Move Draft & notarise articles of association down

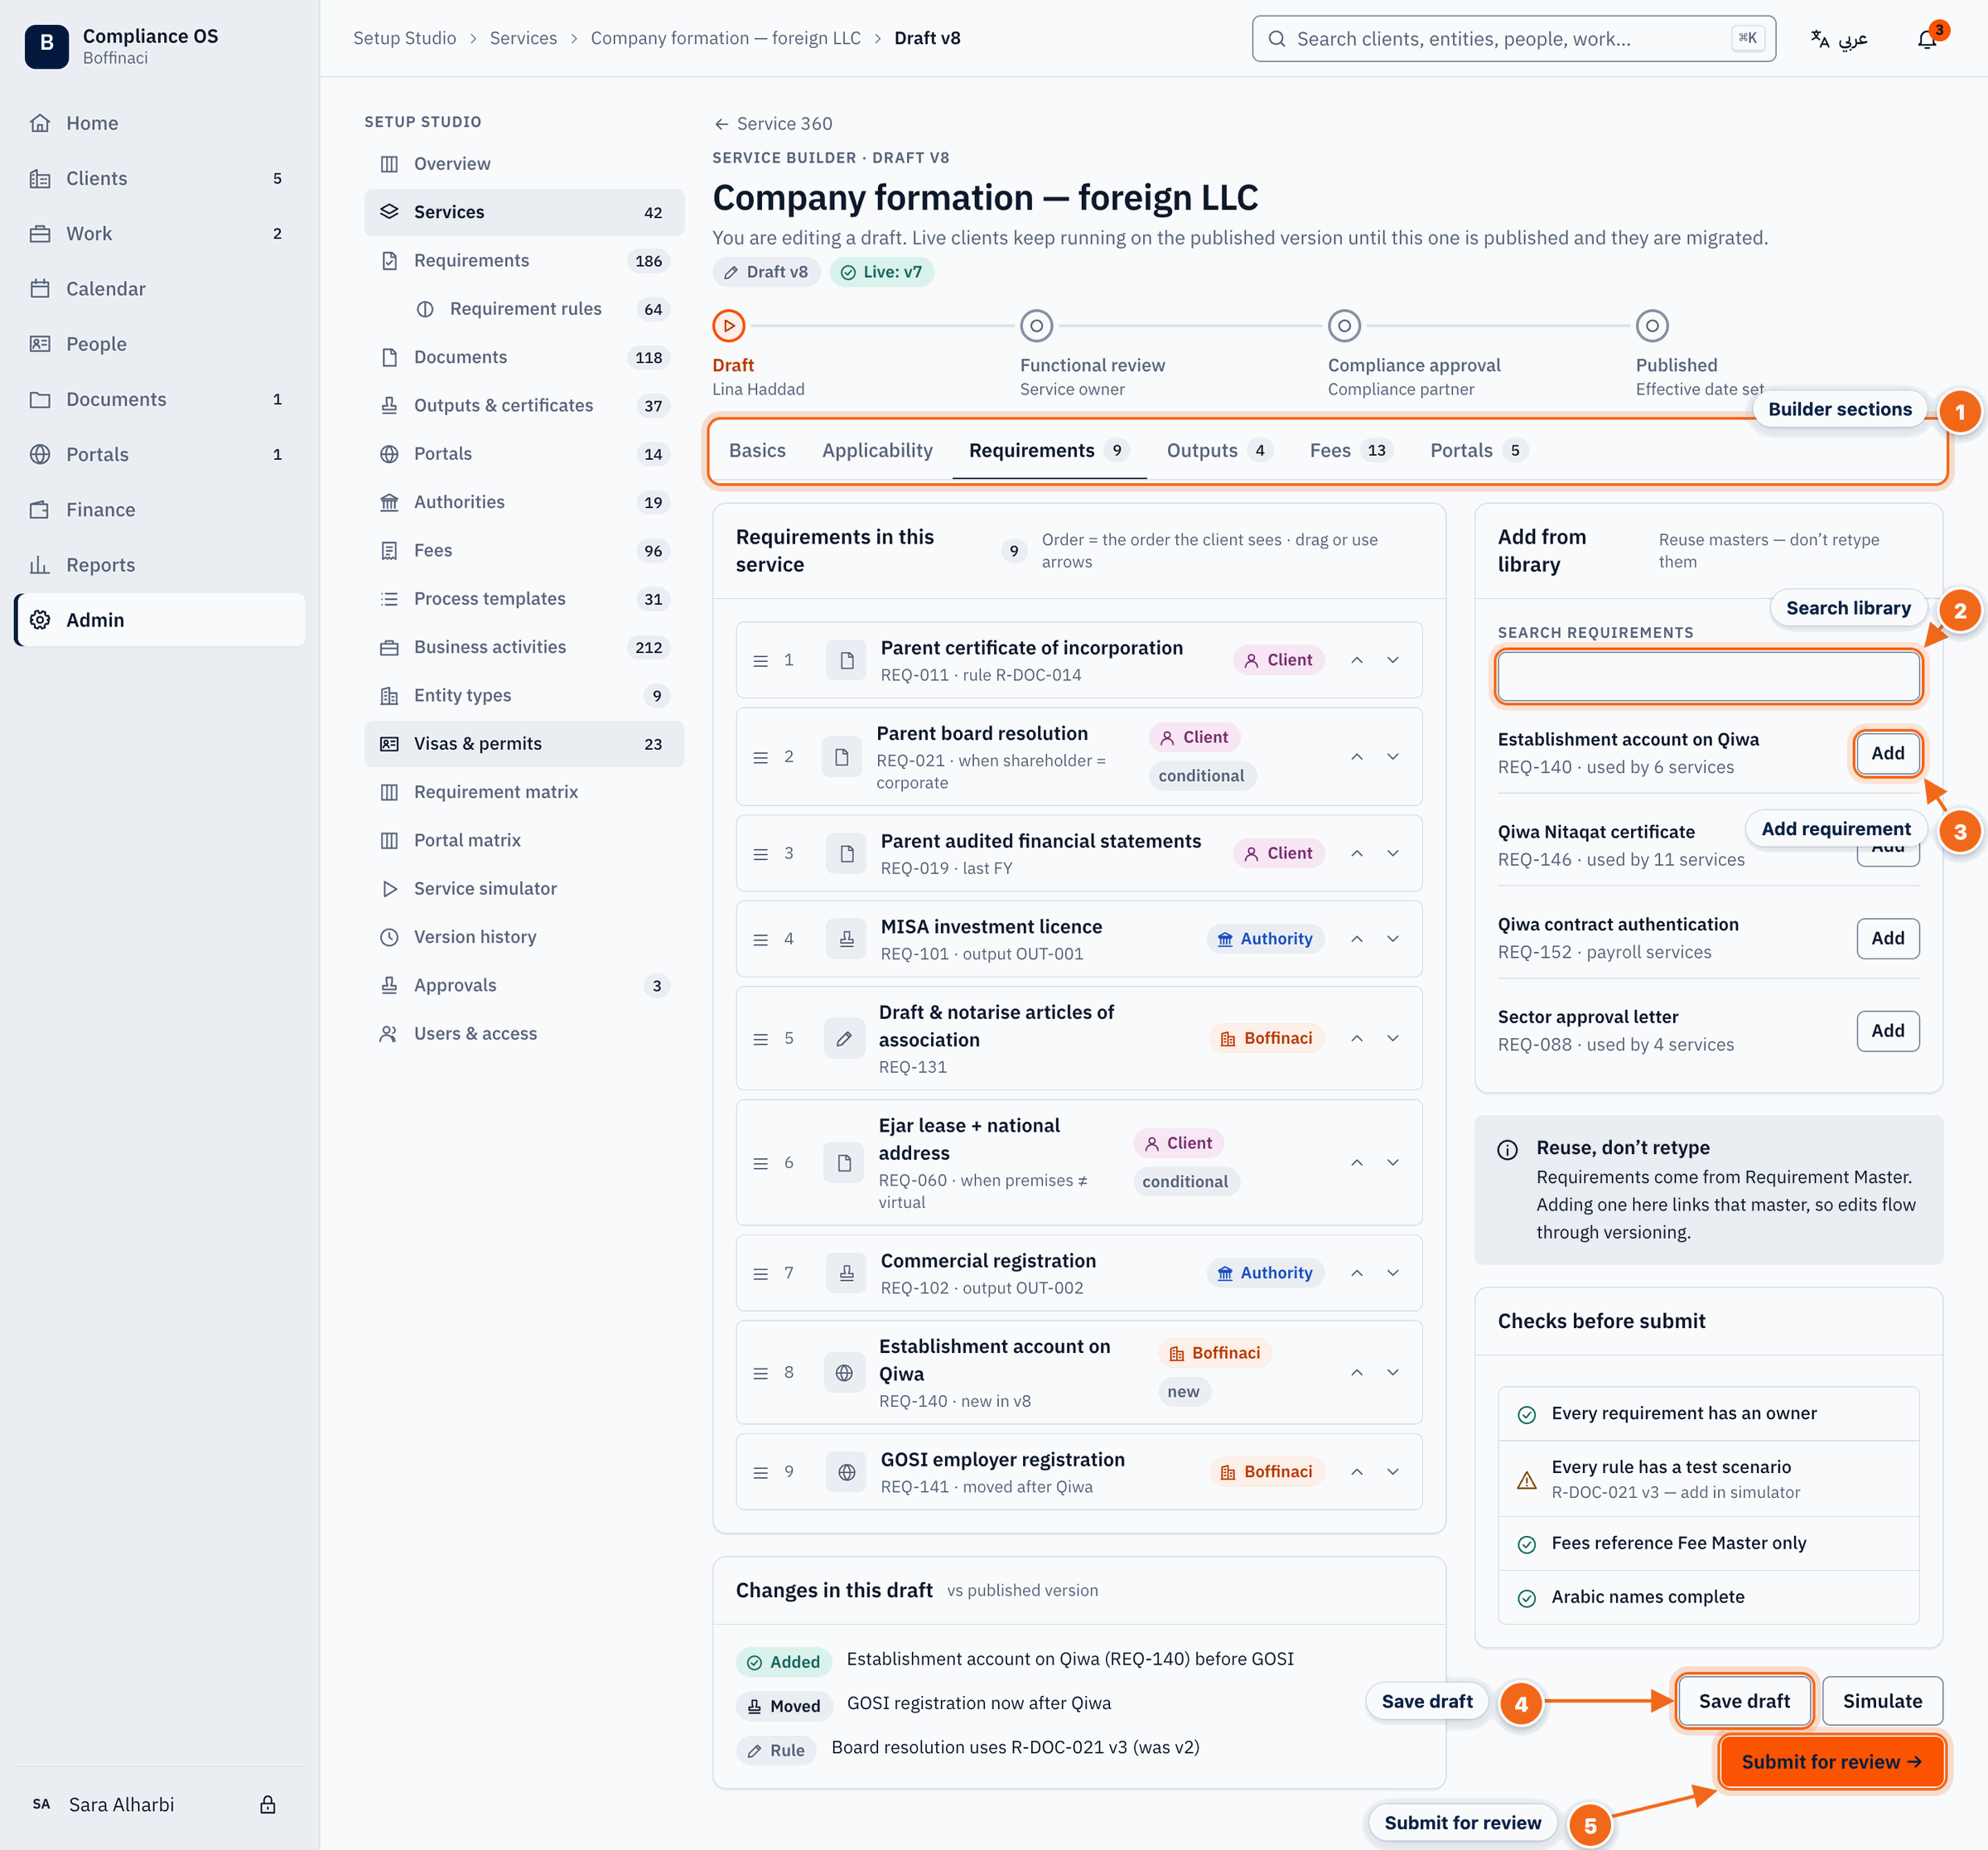click(1392, 1038)
